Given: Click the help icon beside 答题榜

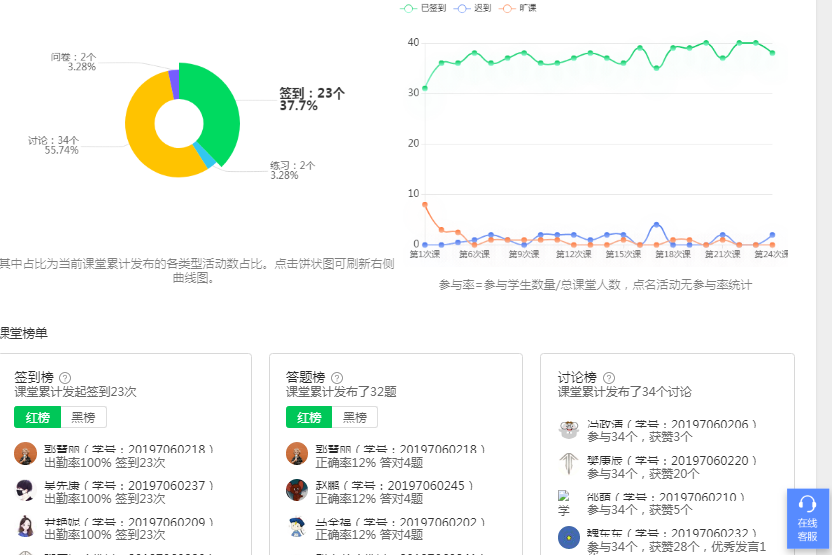Looking at the screenshot, I should click(x=337, y=377).
